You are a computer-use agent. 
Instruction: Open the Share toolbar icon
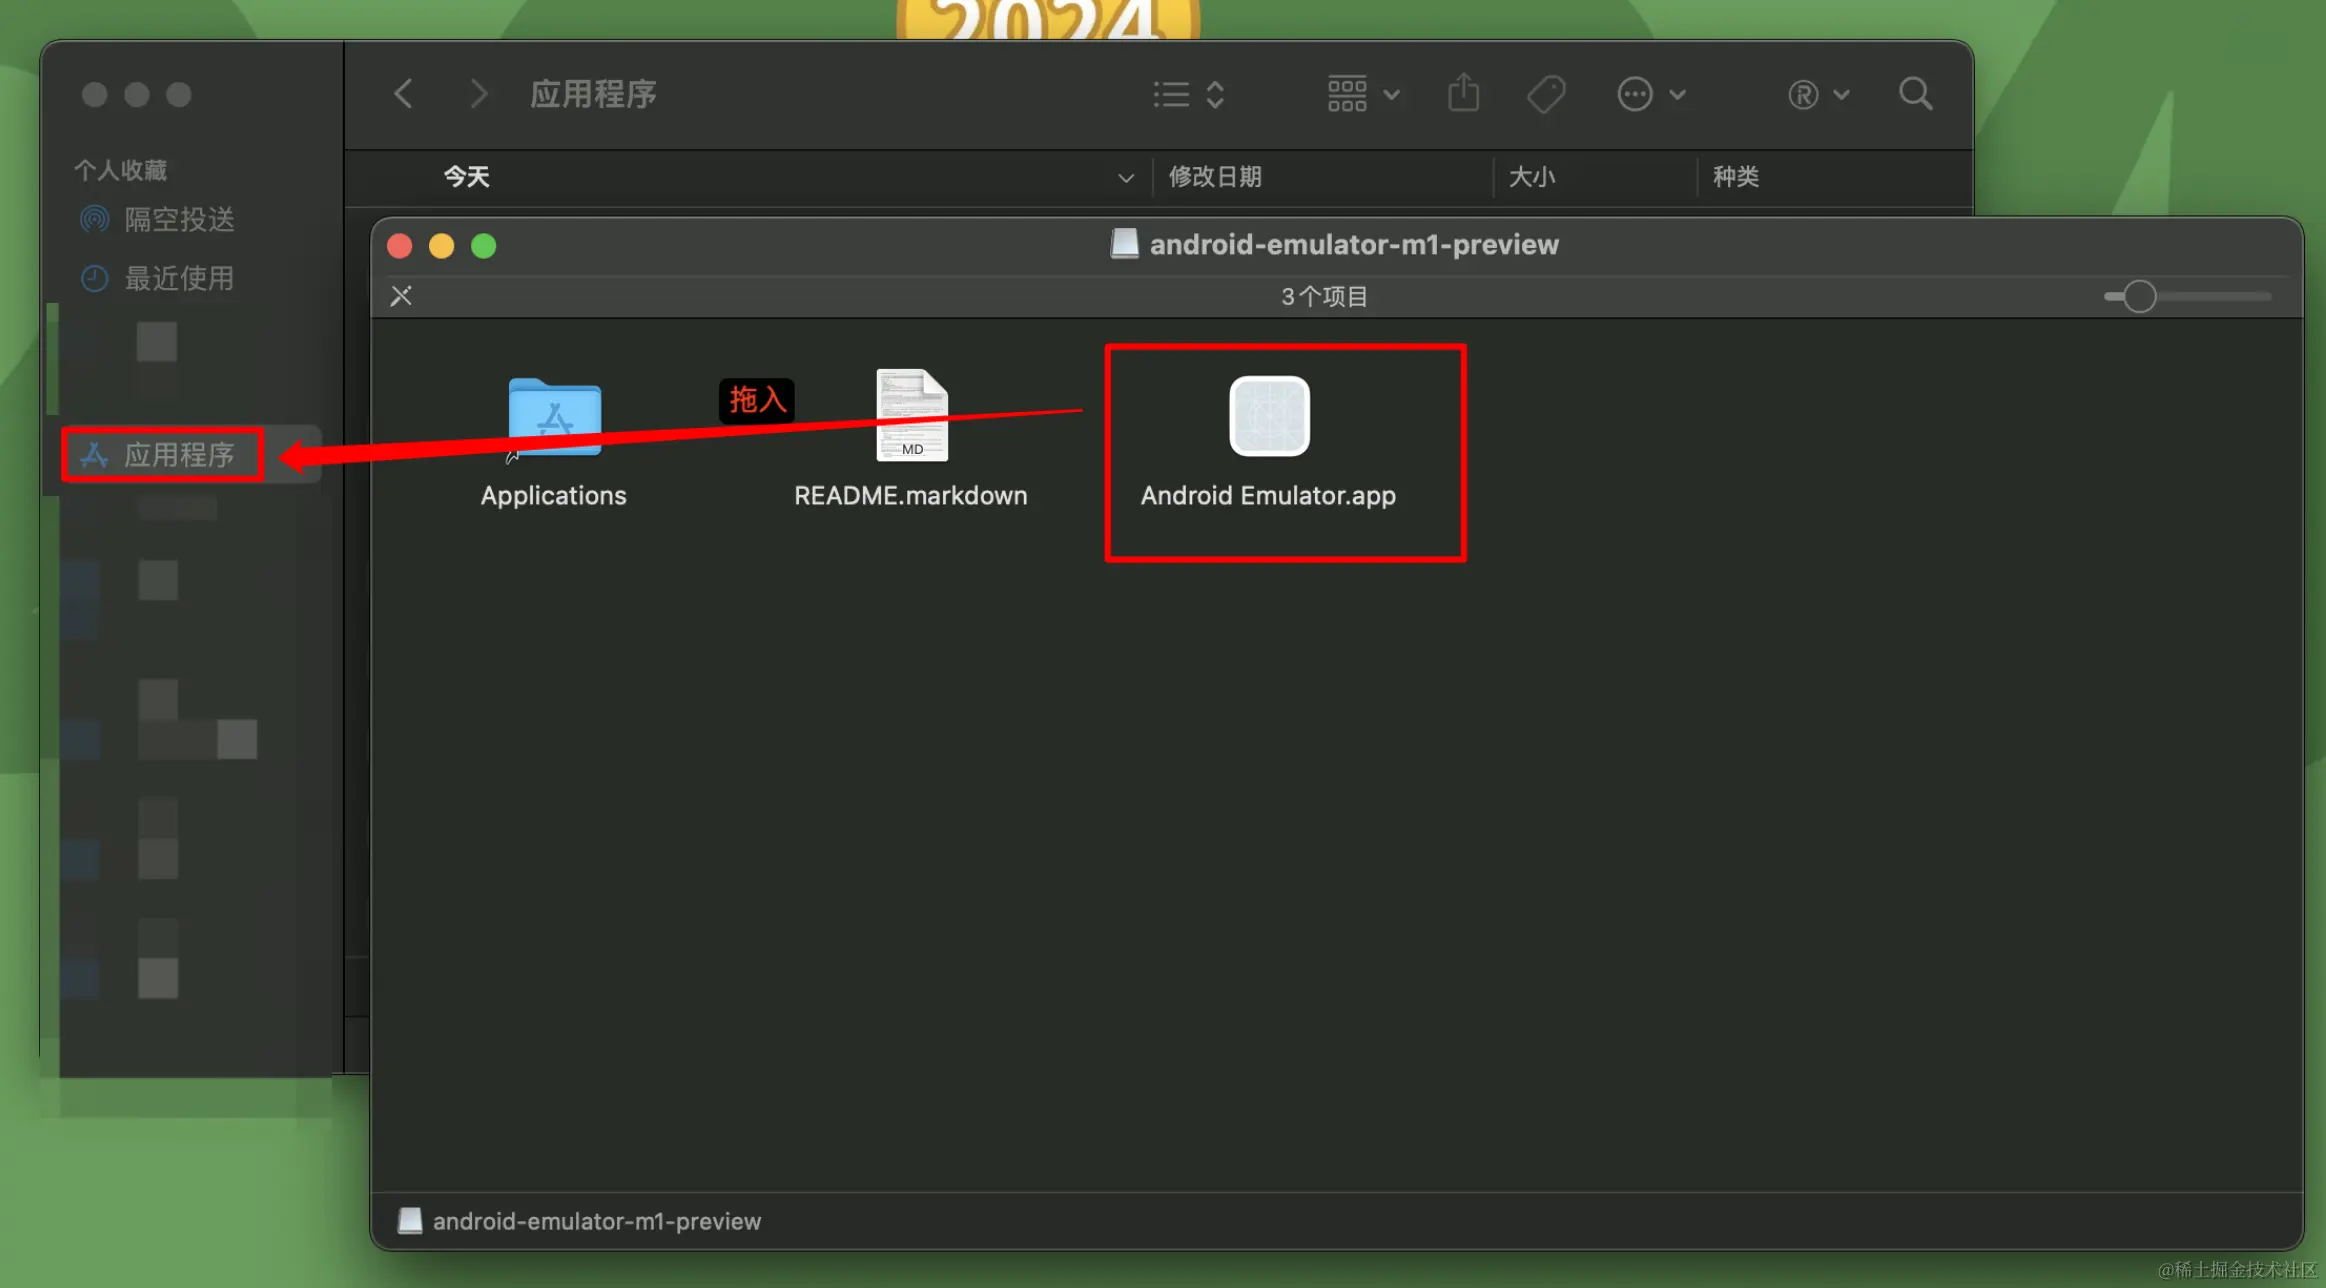pos(1463,94)
